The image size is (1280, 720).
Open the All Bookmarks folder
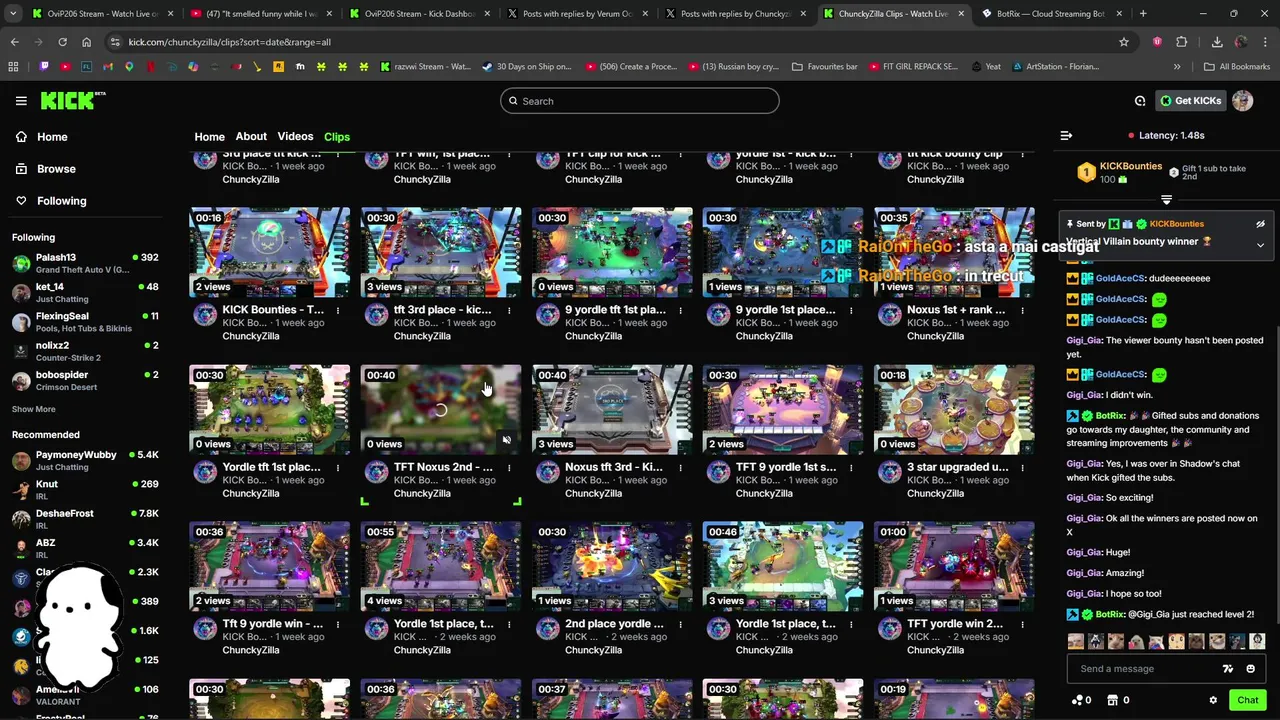click(1236, 67)
